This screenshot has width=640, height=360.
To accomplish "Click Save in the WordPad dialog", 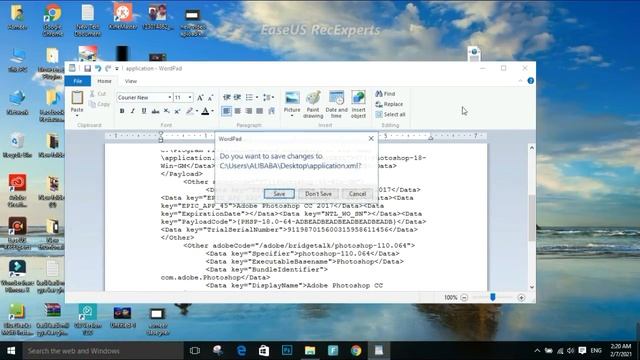I will 279,194.
